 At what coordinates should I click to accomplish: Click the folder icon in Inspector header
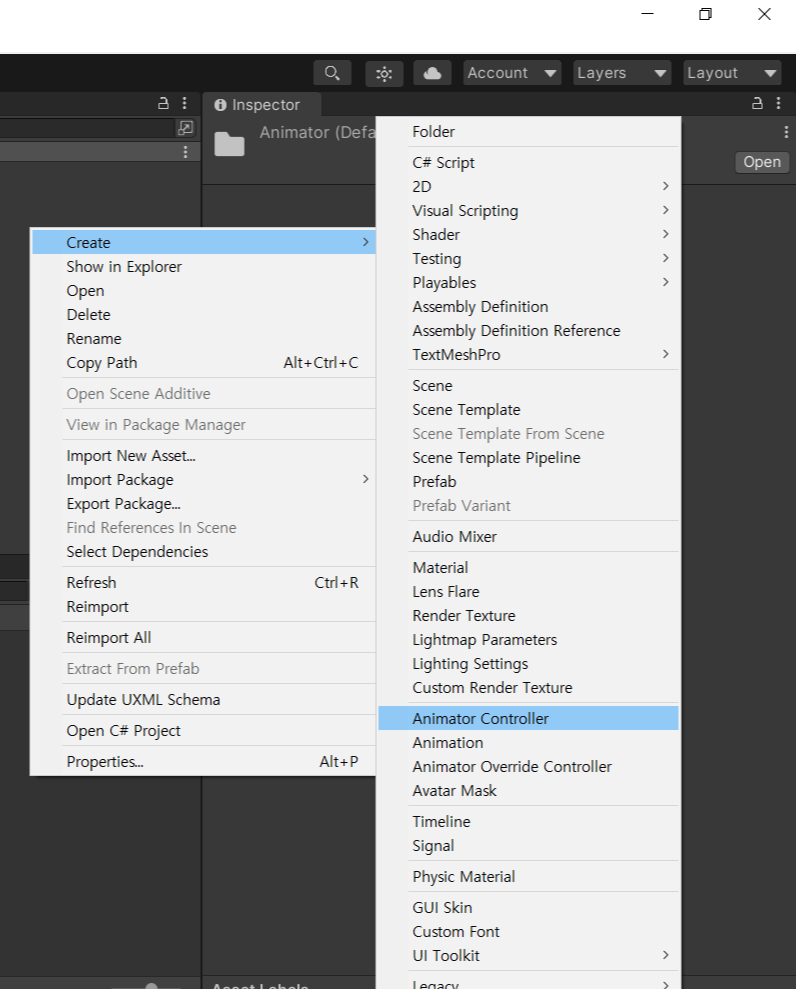[230, 144]
